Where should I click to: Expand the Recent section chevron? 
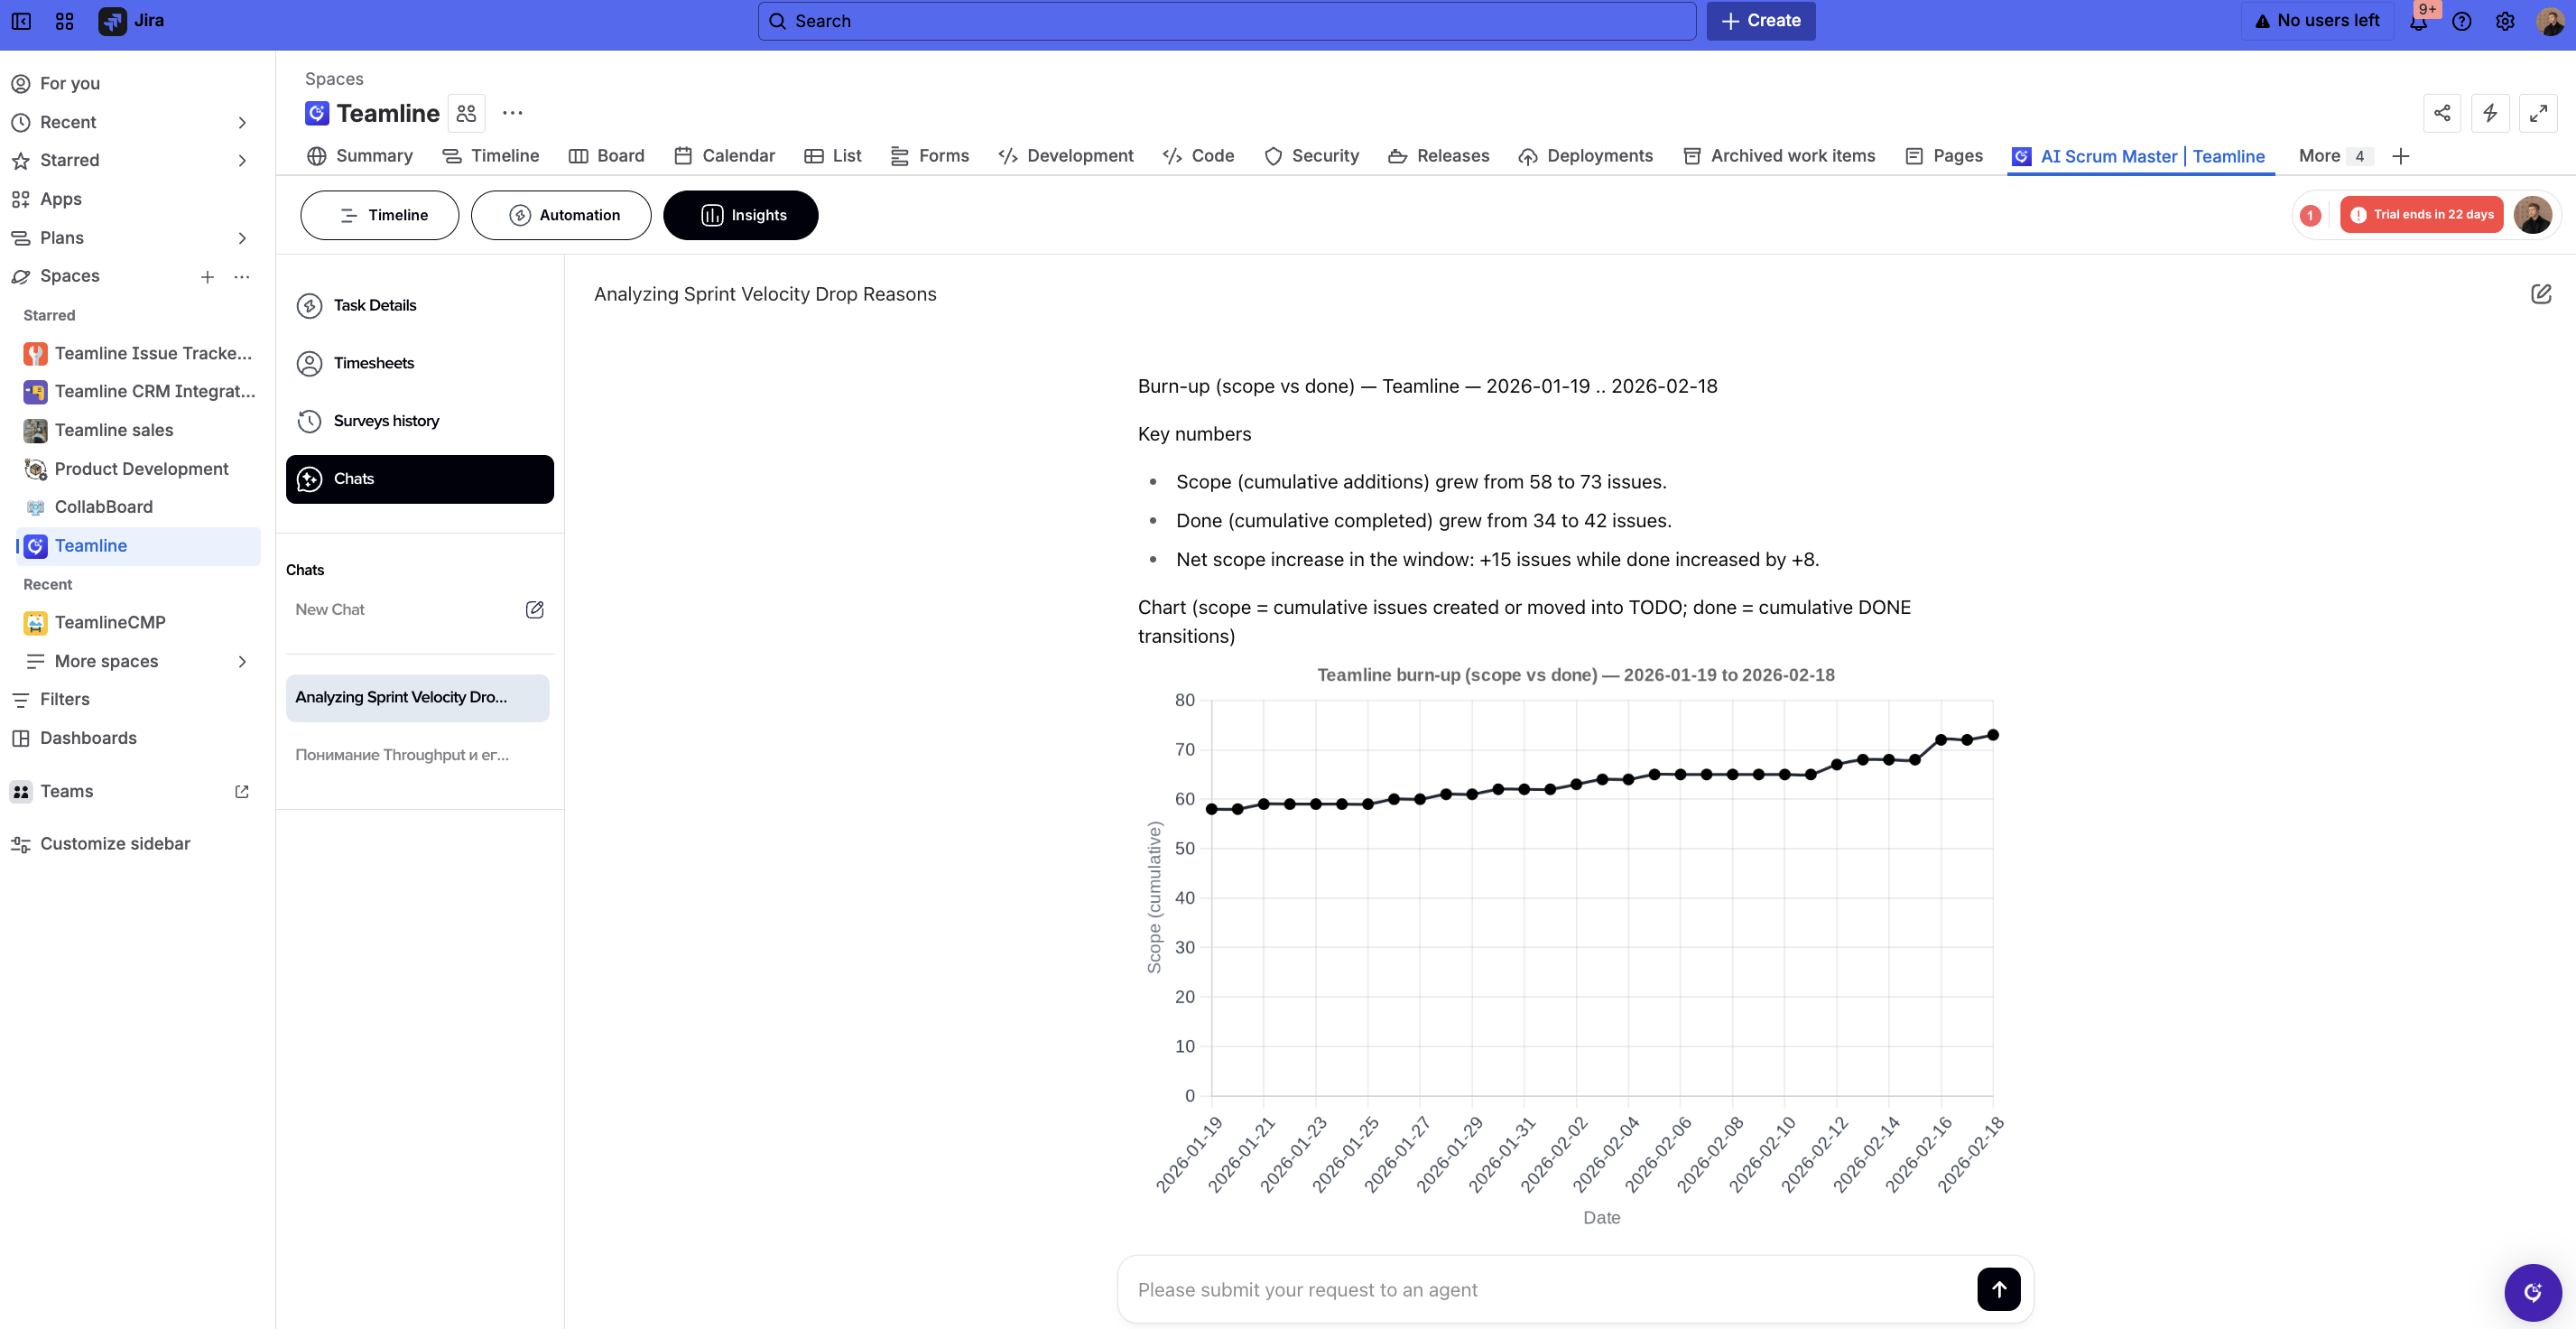coord(242,122)
